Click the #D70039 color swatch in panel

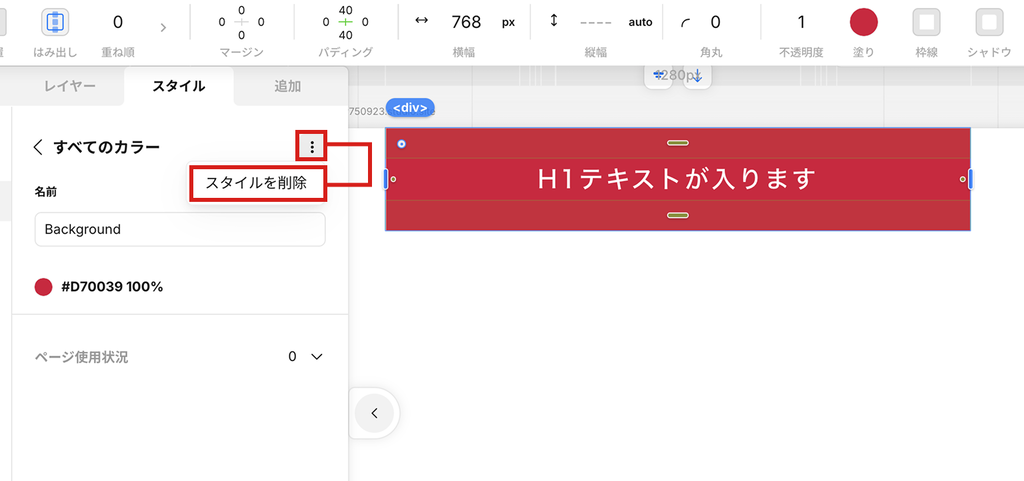pyautogui.click(x=43, y=287)
